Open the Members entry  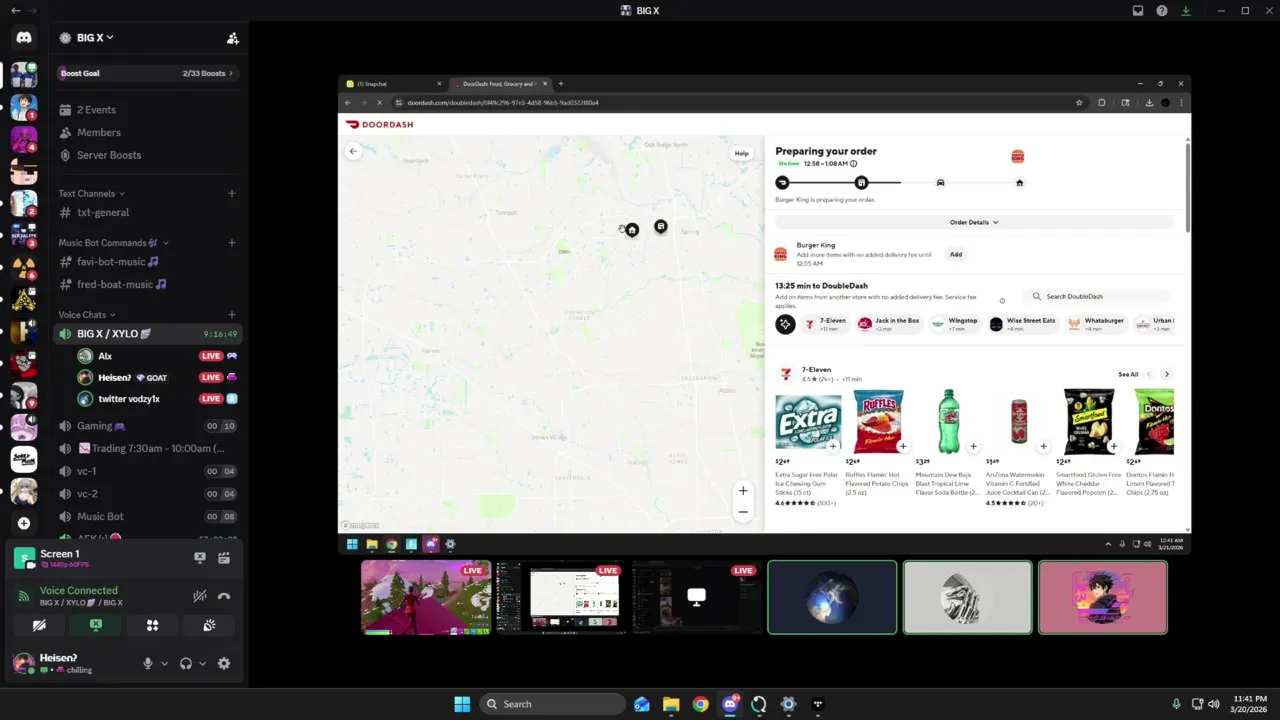pos(146,132)
